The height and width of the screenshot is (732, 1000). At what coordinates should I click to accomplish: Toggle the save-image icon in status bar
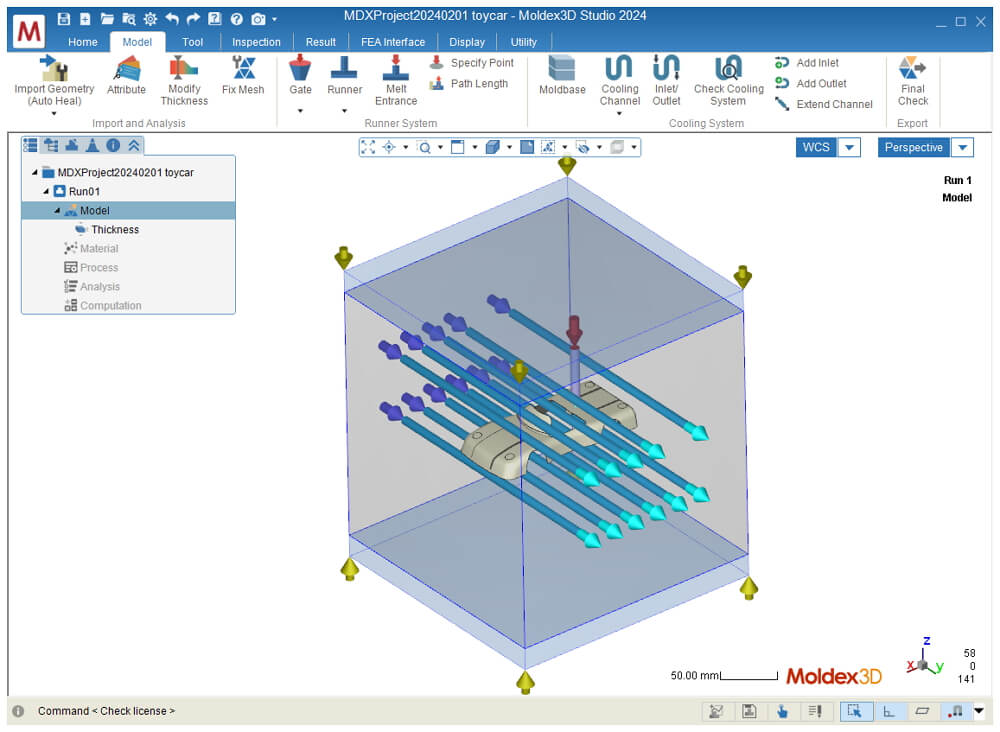tap(749, 711)
